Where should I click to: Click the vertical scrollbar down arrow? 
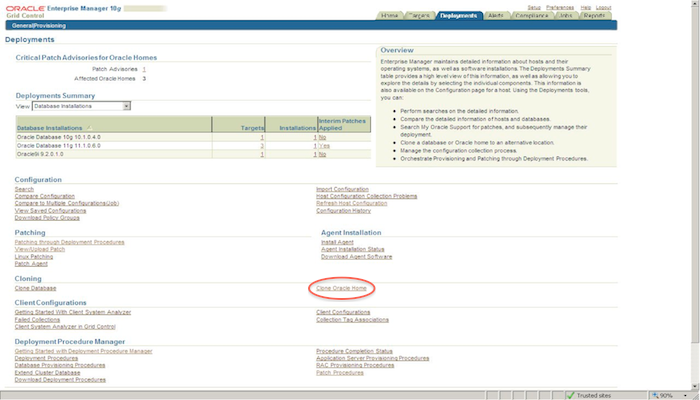click(696, 387)
